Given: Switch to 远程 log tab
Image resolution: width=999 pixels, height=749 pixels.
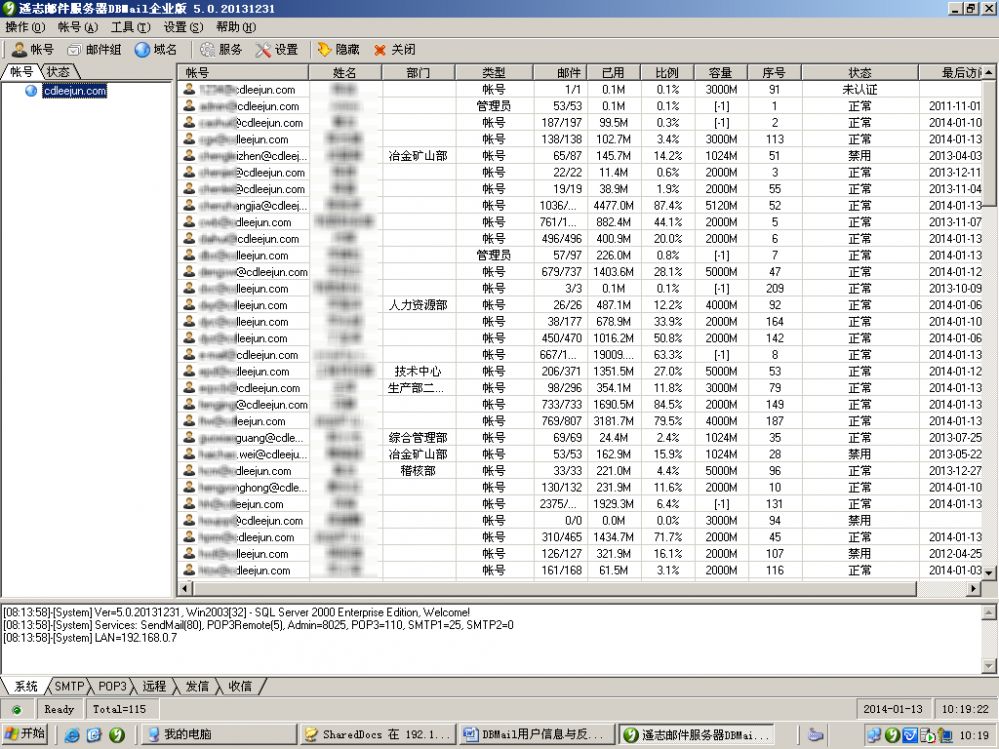Looking at the screenshot, I should coord(154,686).
